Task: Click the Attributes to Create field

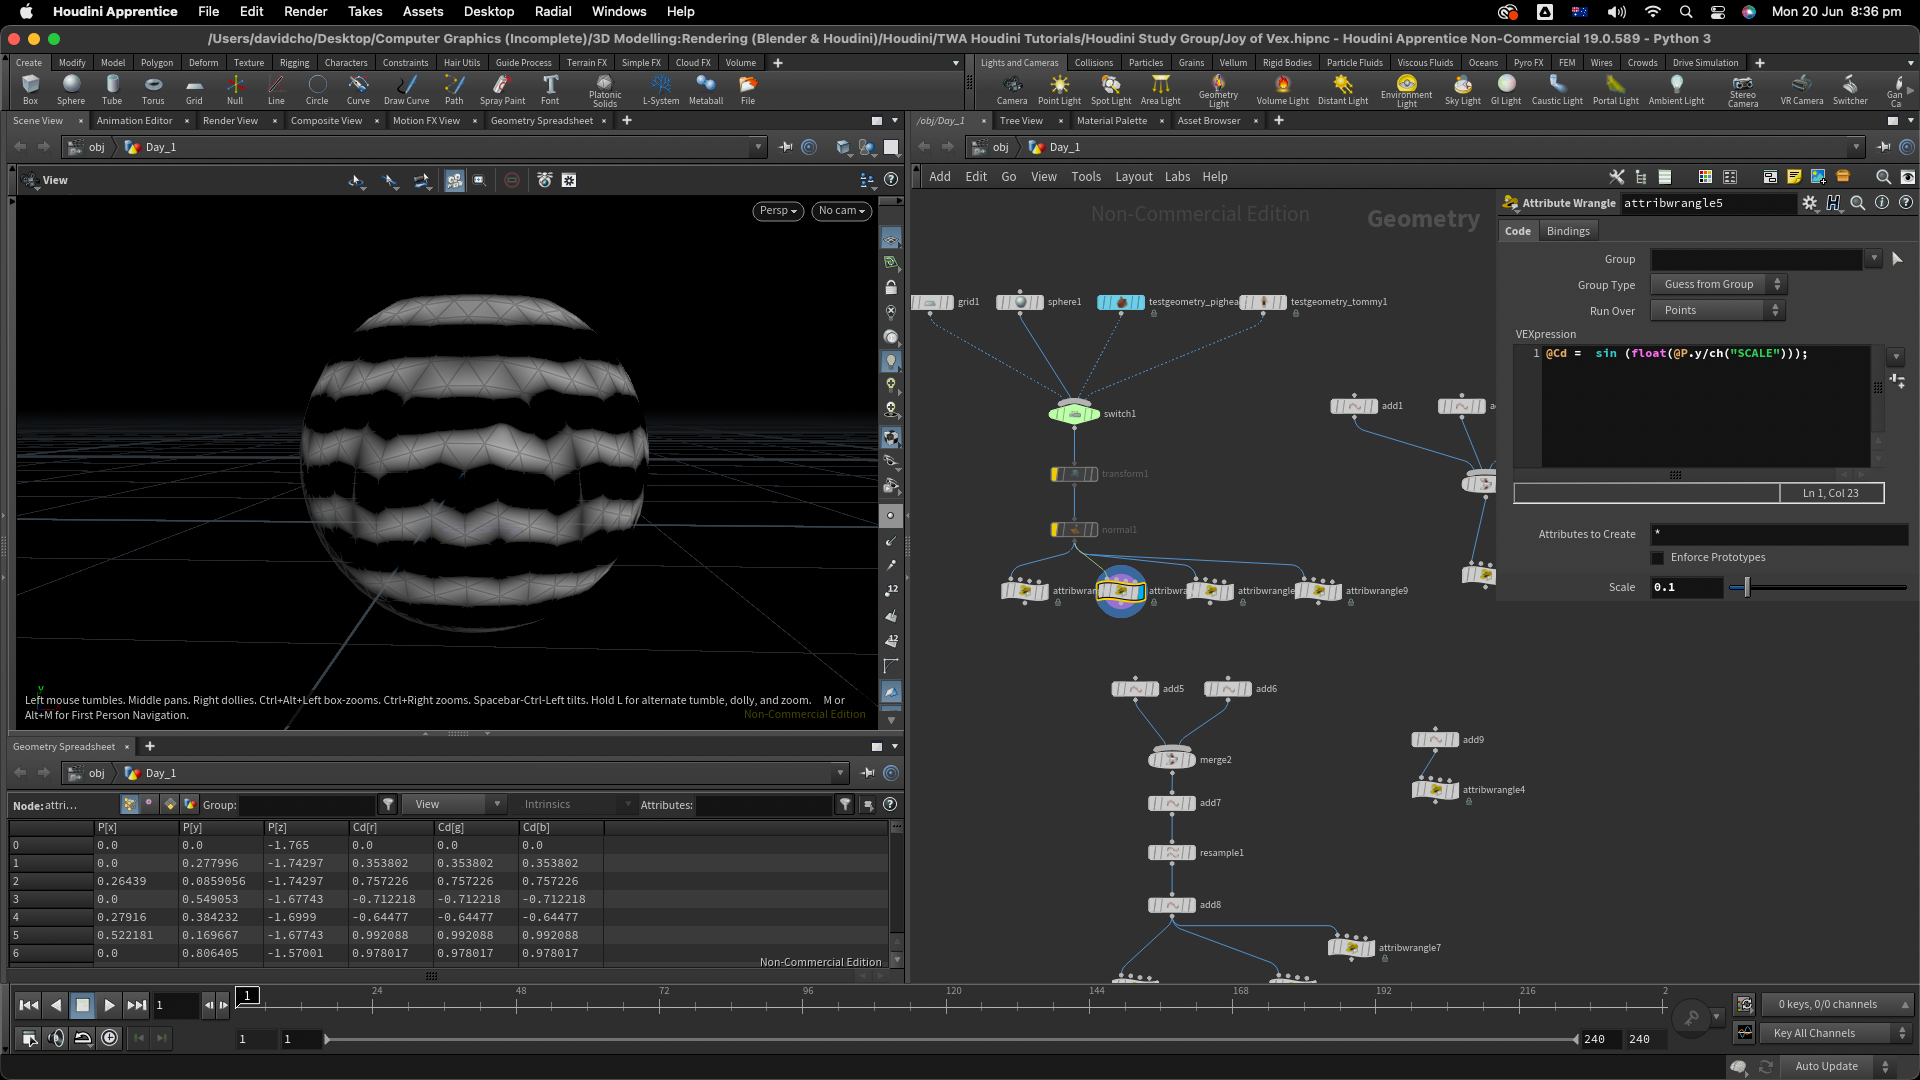Action: 1778,534
